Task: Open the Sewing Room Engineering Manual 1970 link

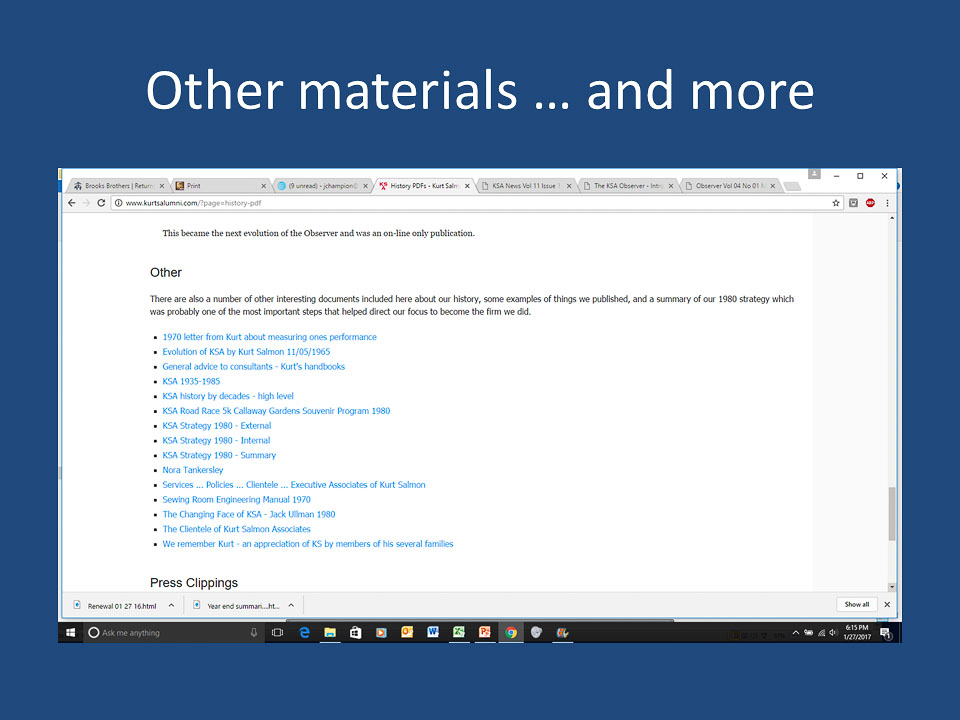Action: coord(236,499)
